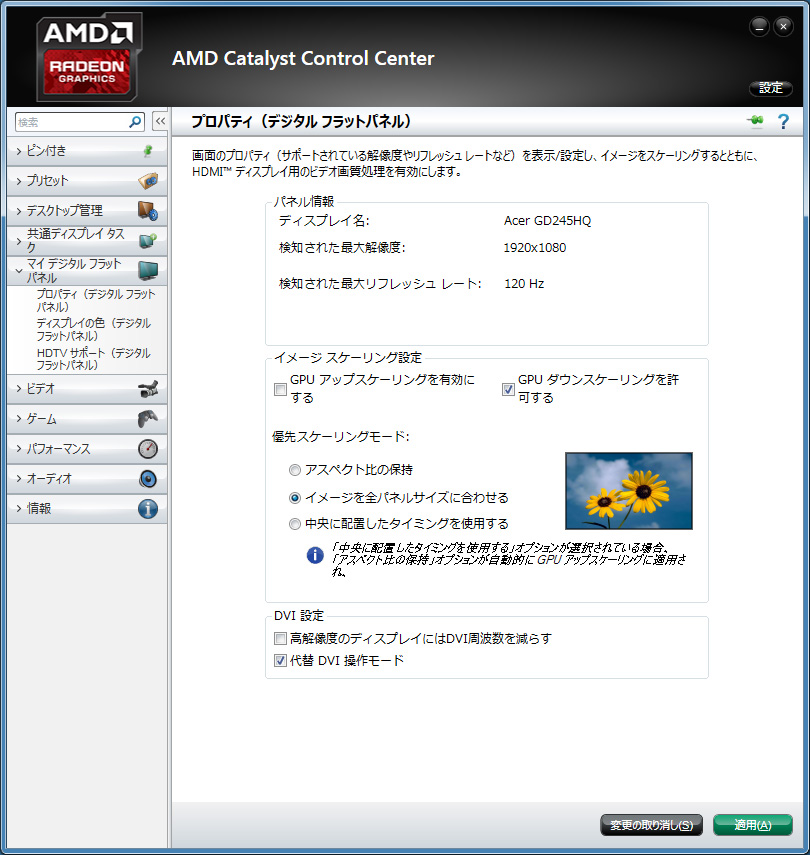Viewport: 810px width, 855px height.
Task: Click the AMD Catalyst Control Center title
Action: pos(303,58)
